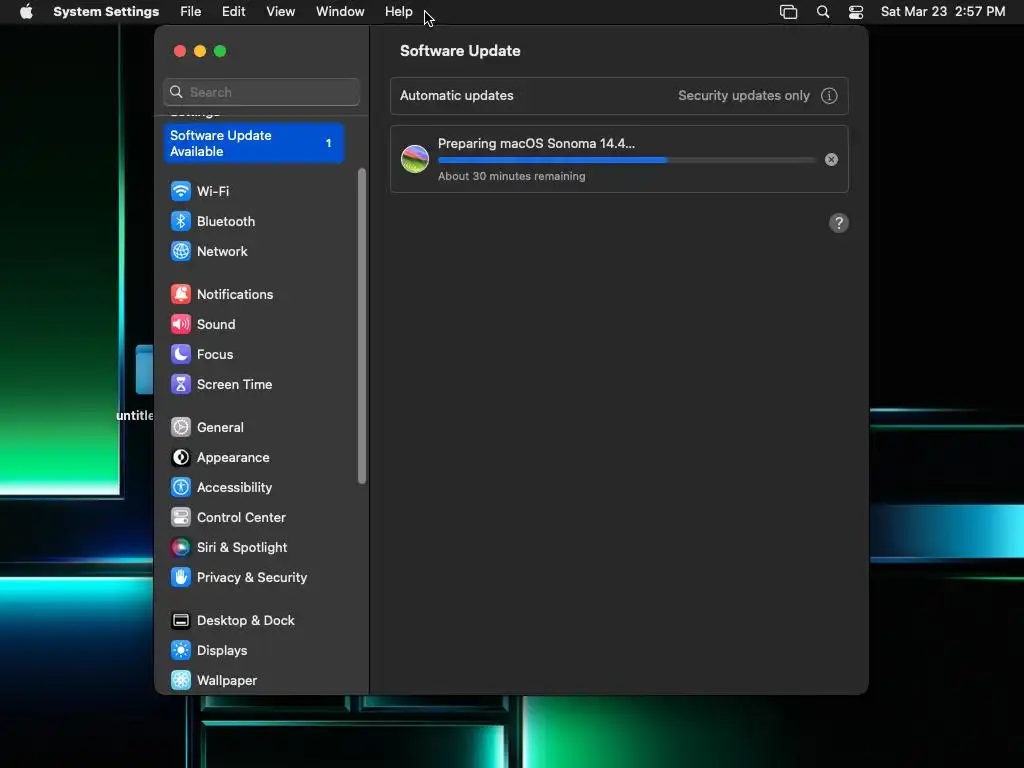Open the Network globe icon
Screen dimensions: 1024x768
[181, 251]
